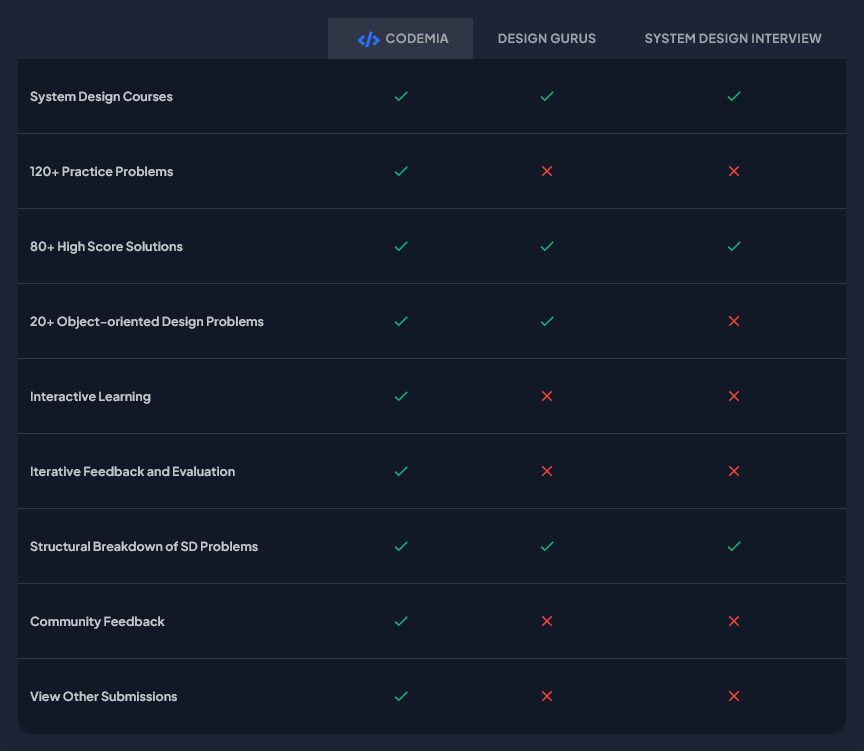Click Design Gurus' red X for Practice Problems
Screen dimensions: 864x751
tap(547, 172)
